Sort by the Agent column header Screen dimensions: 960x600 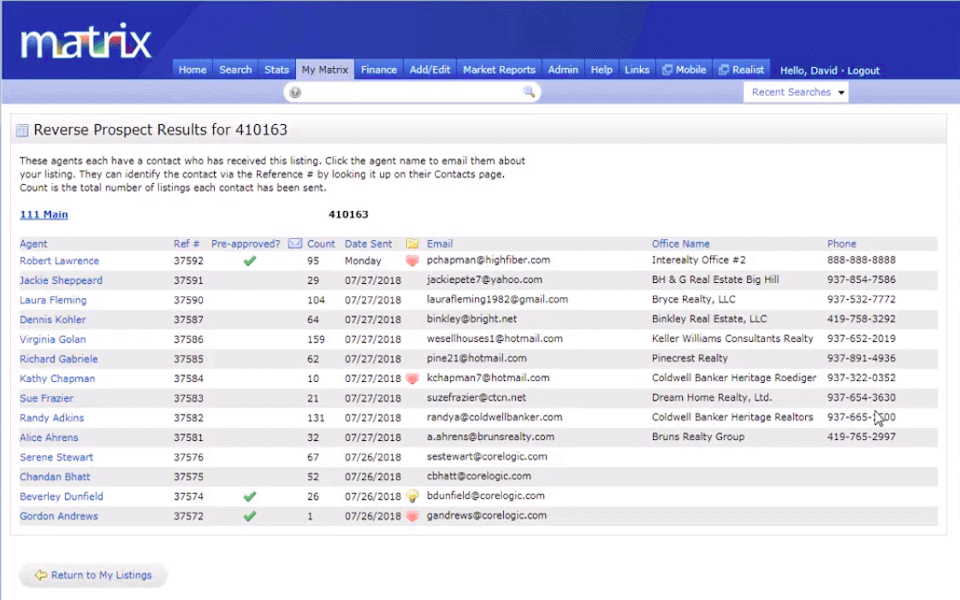click(x=33, y=244)
